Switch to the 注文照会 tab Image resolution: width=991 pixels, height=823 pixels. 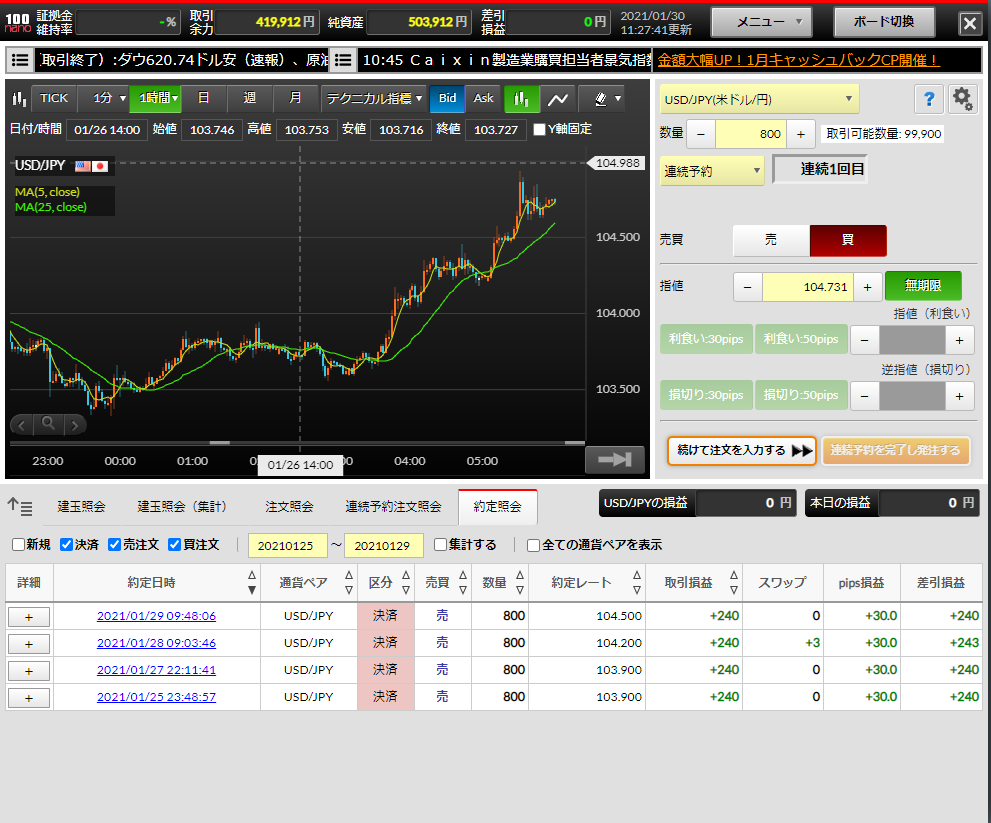pos(289,507)
